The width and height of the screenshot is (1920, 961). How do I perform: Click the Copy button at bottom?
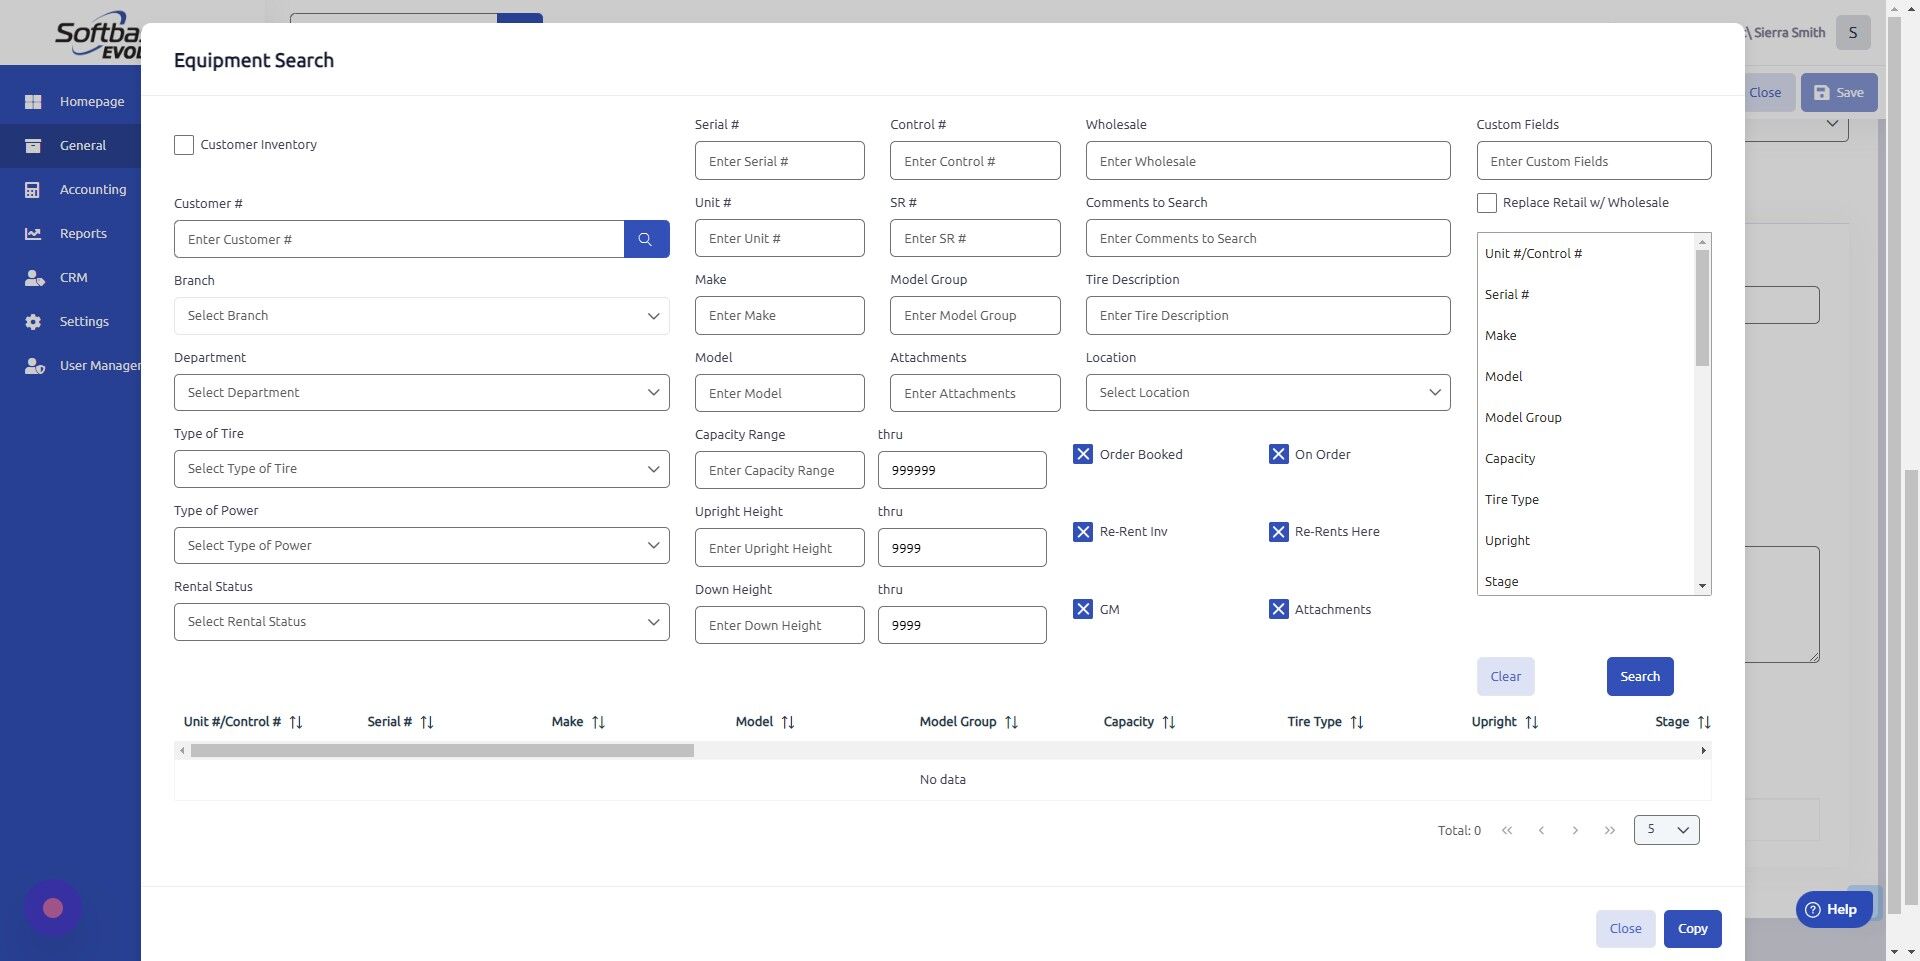tap(1692, 928)
